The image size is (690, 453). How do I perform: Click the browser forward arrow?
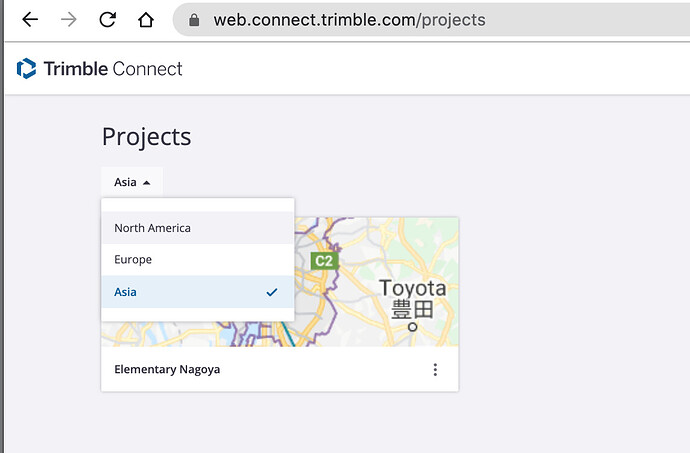coord(69,20)
